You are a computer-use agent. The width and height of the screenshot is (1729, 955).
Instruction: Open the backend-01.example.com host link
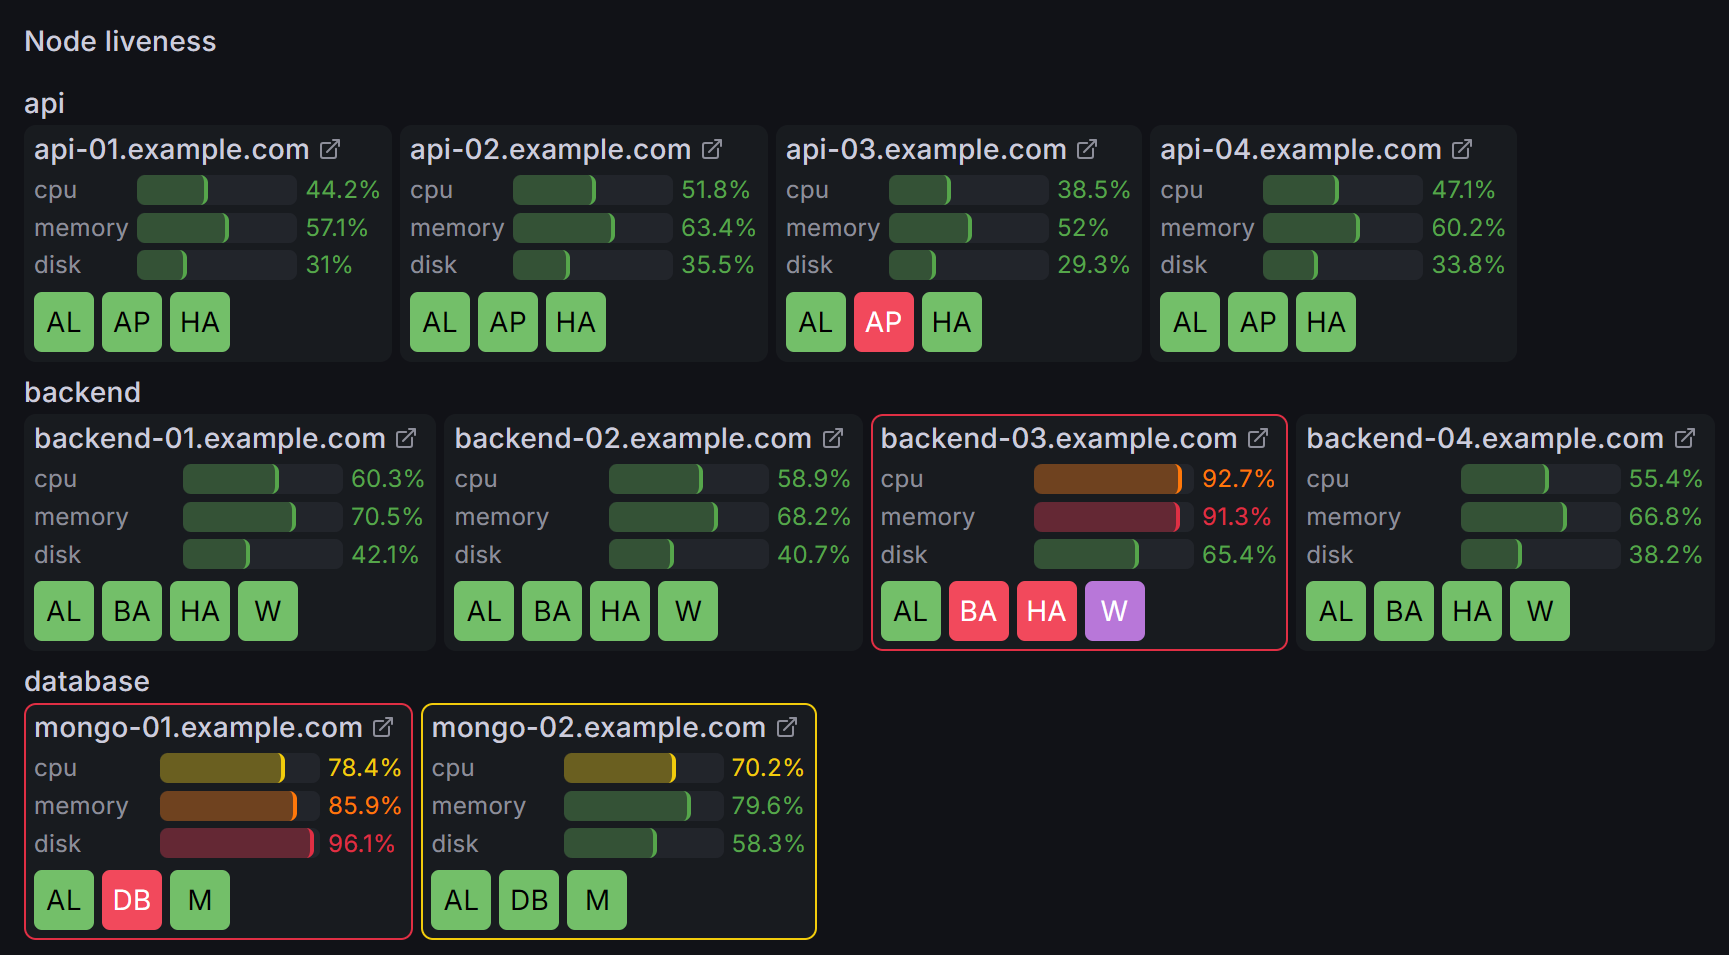[210, 439]
